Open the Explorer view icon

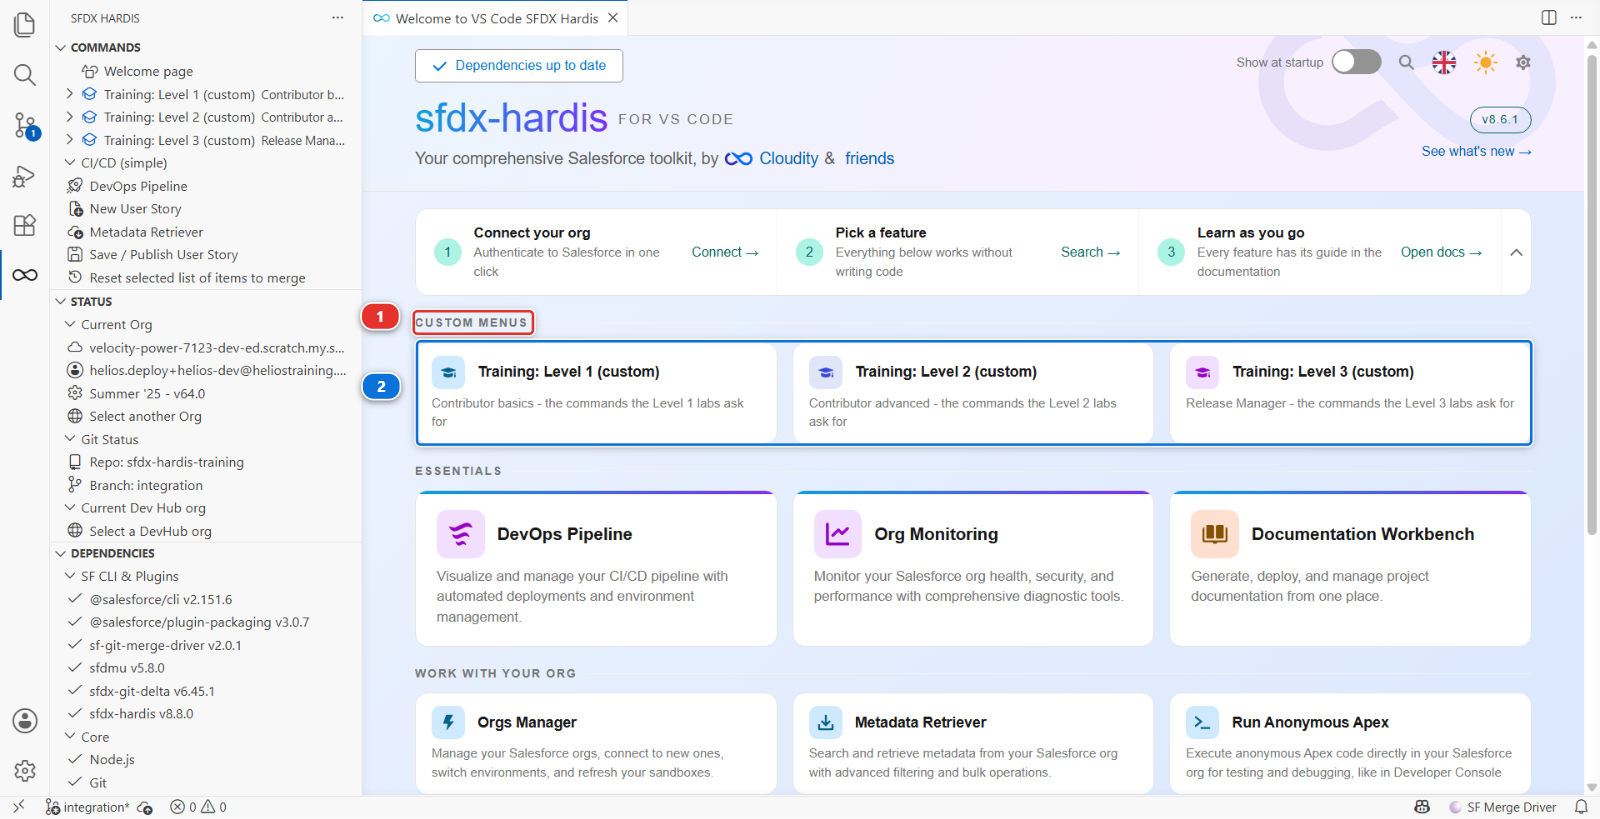(x=25, y=25)
